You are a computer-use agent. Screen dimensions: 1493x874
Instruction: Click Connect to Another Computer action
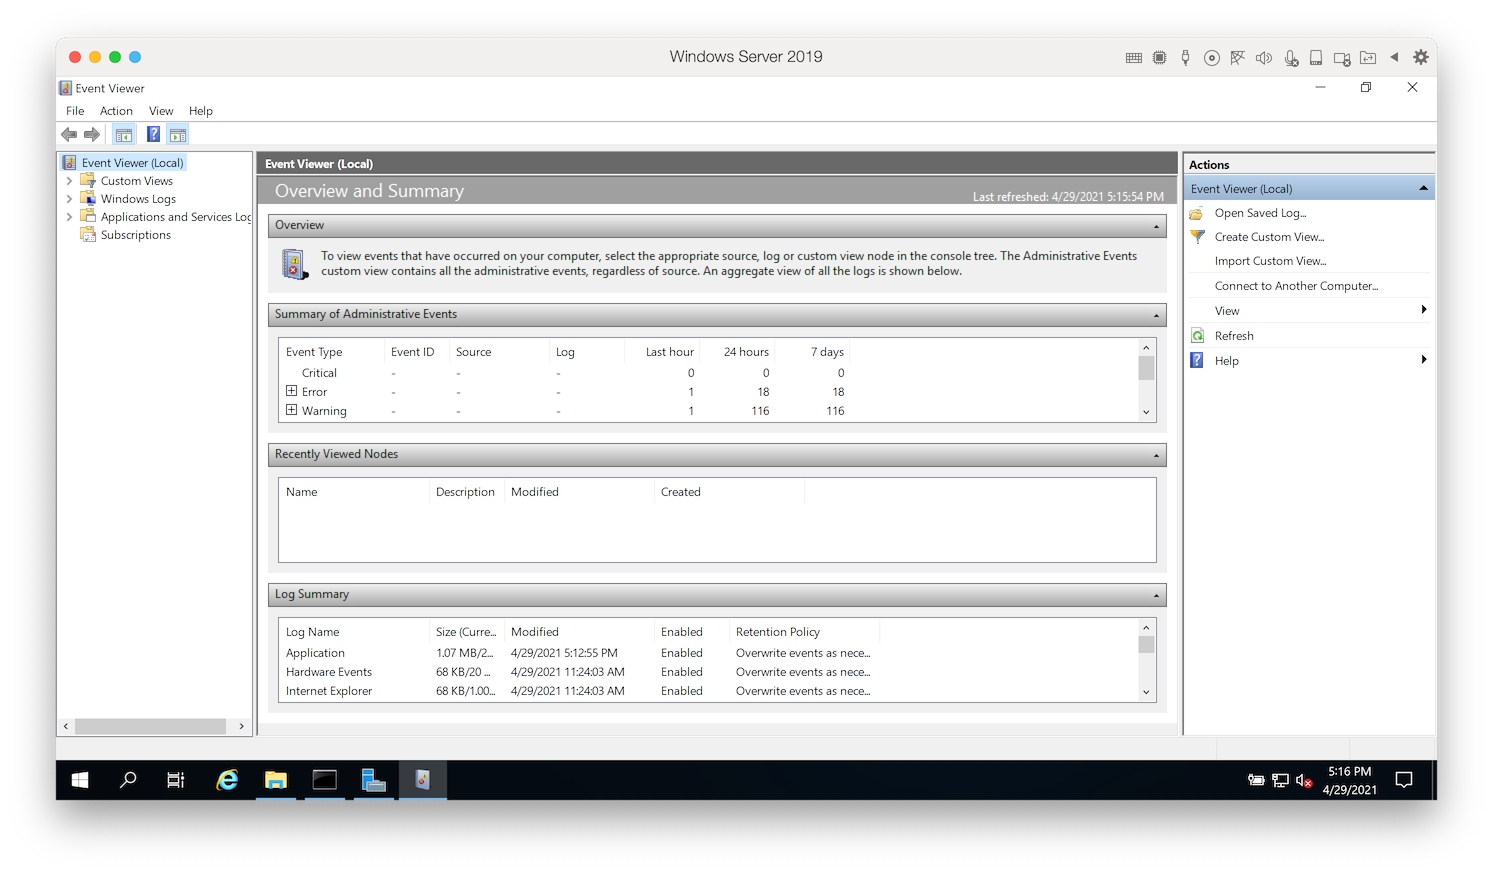coord(1295,286)
